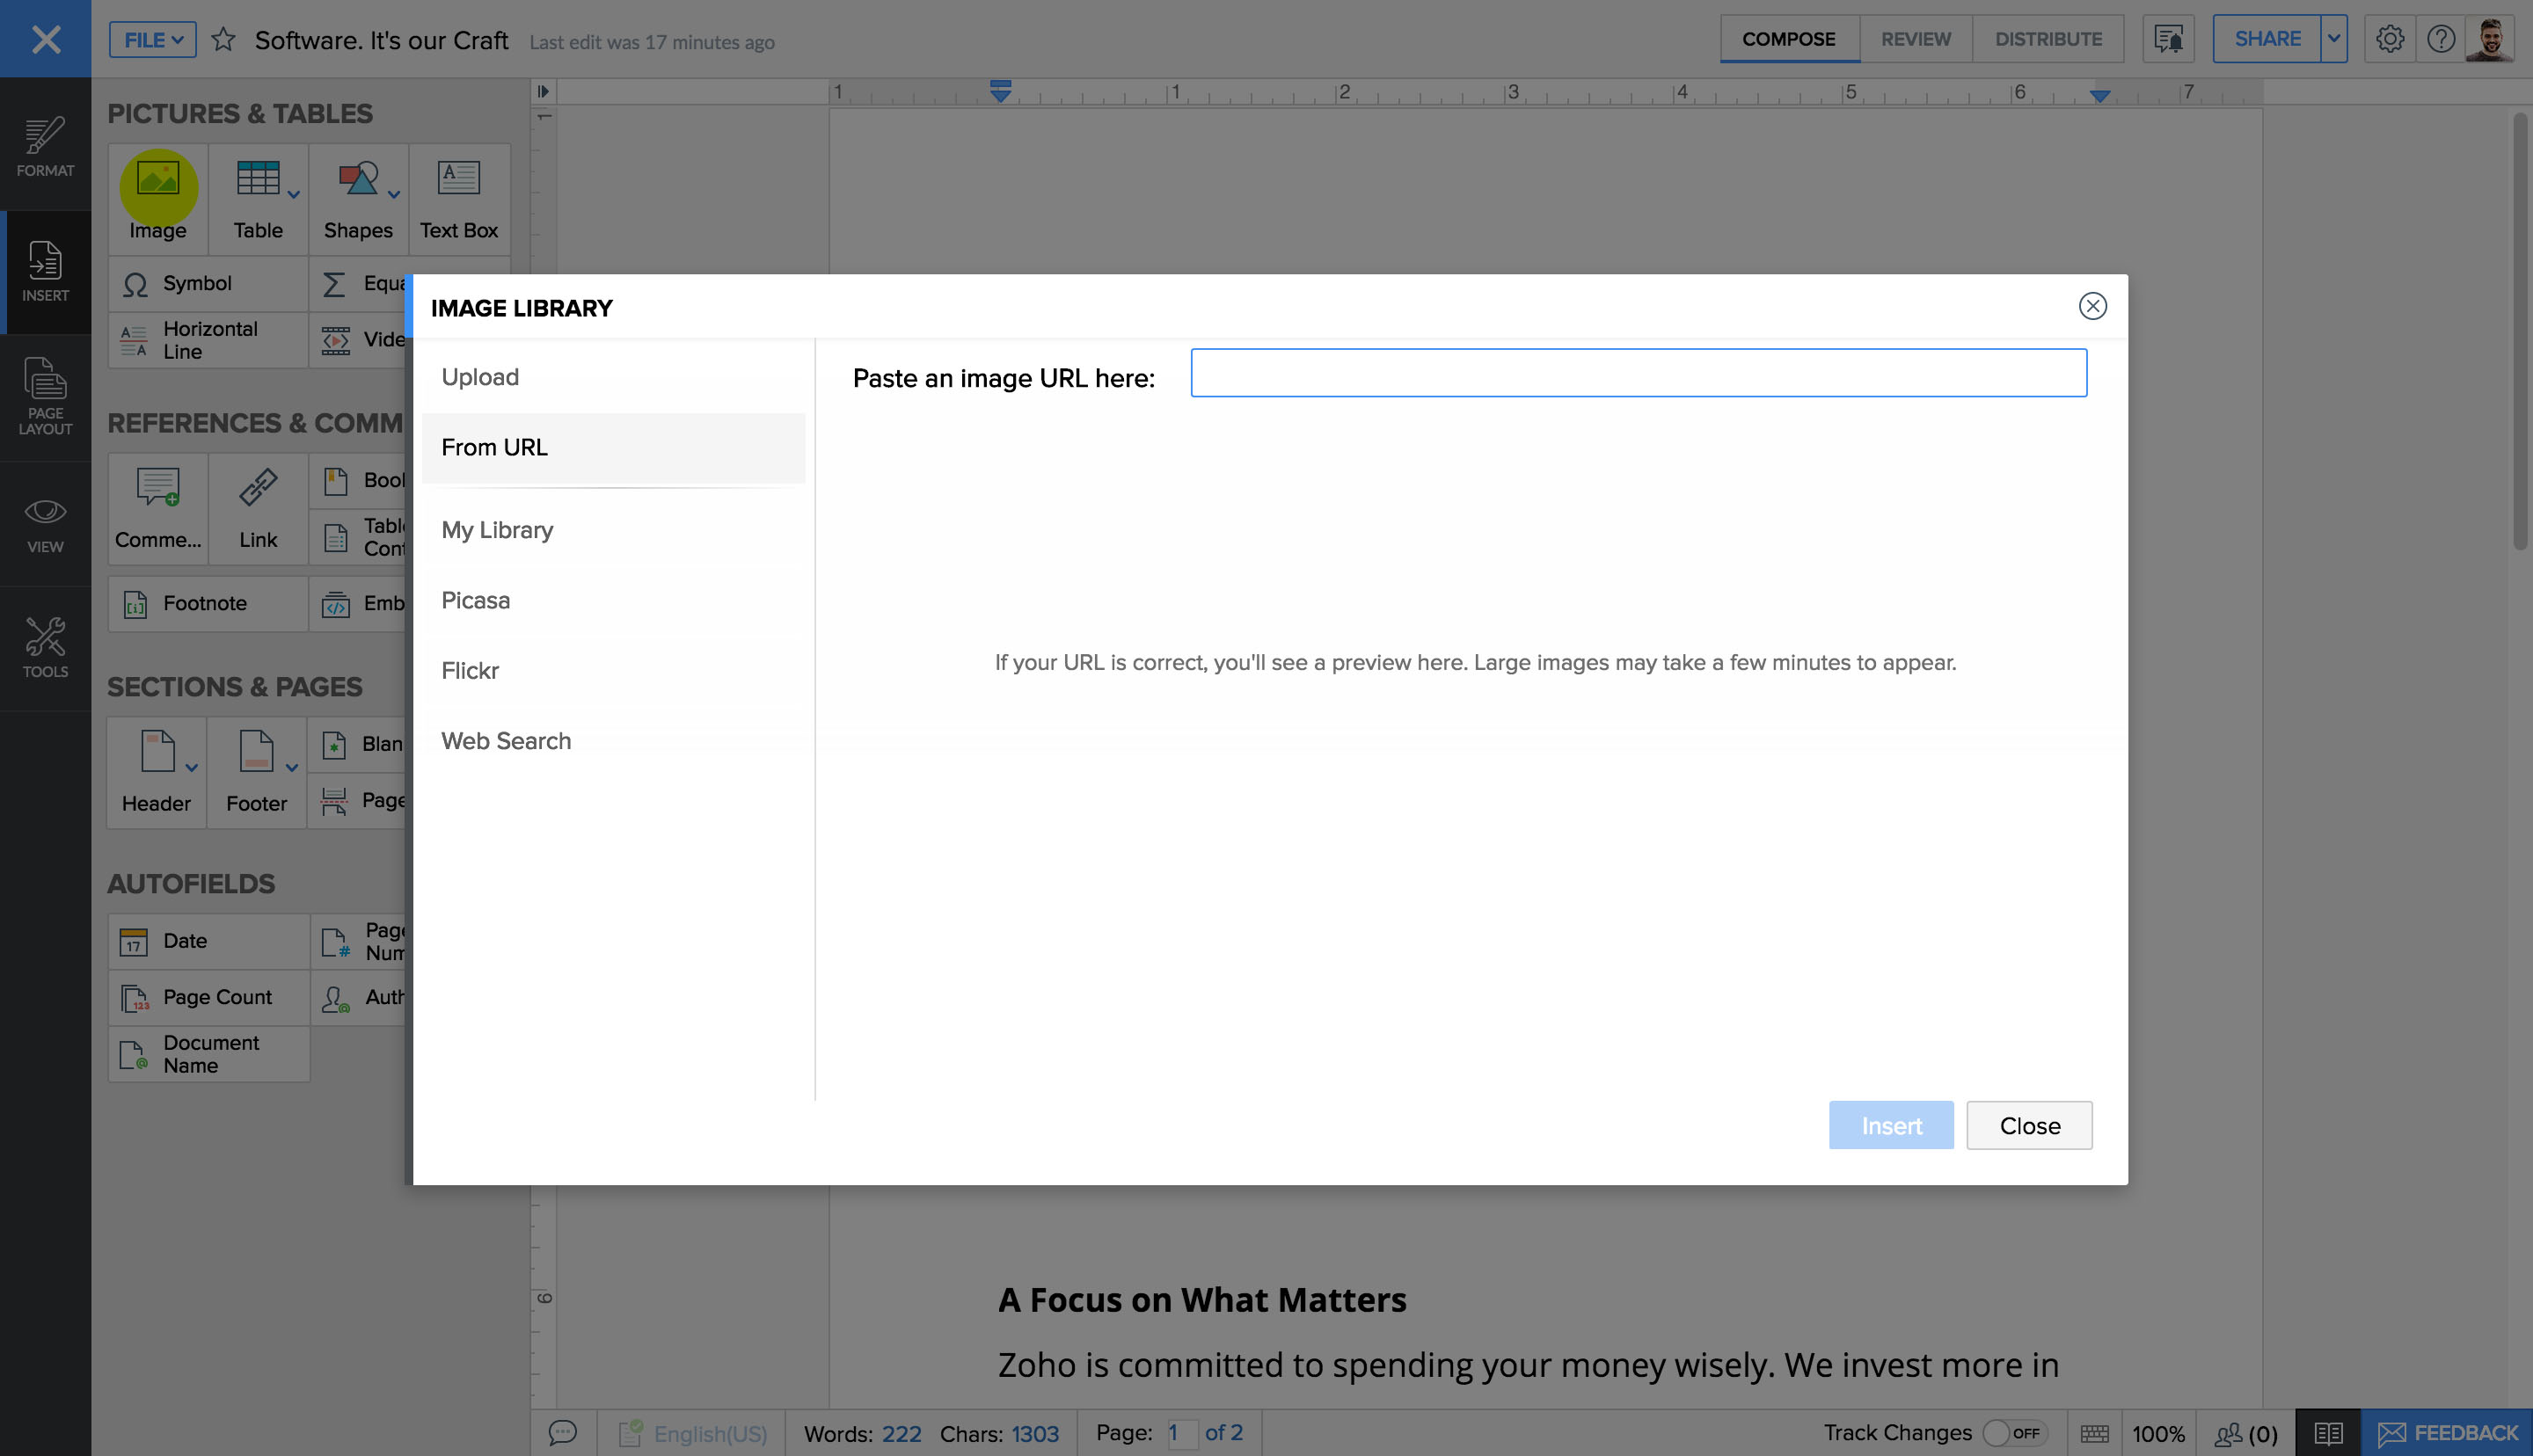Switch to the REVIEW tab

pyautogui.click(x=1915, y=38)
